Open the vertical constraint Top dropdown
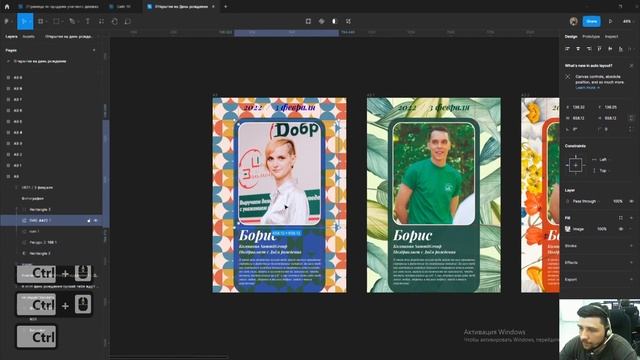640x360 pixels. click(x=603, y=171)
